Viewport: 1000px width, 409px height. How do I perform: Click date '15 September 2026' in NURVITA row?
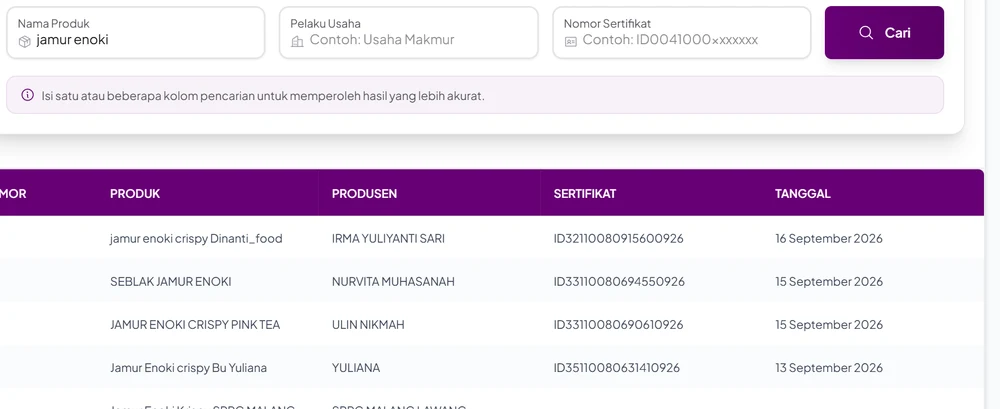point(829,281)
